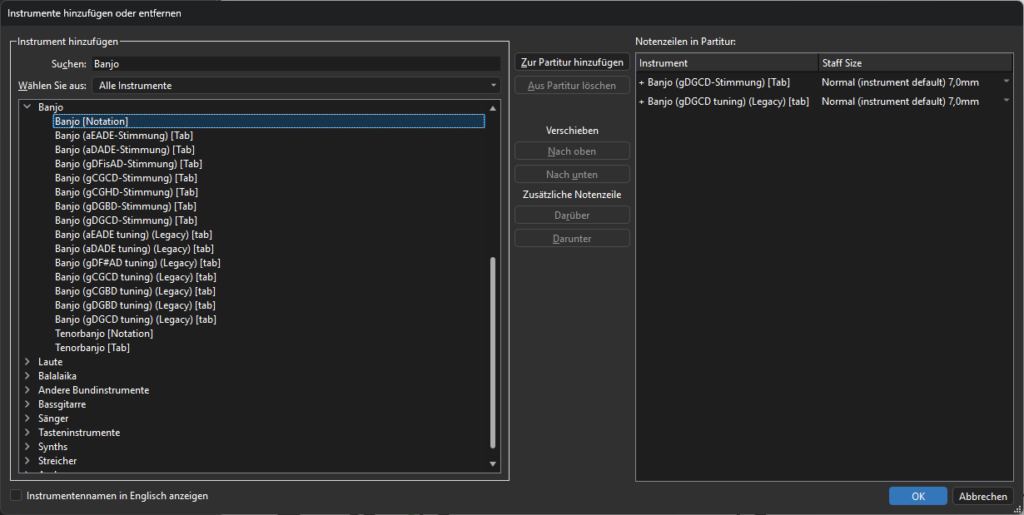Select Banjo (gDGCD tuning) (Legacy) [tab] in tree
Screen dimensions: 1024x515
tap(135, 319)
